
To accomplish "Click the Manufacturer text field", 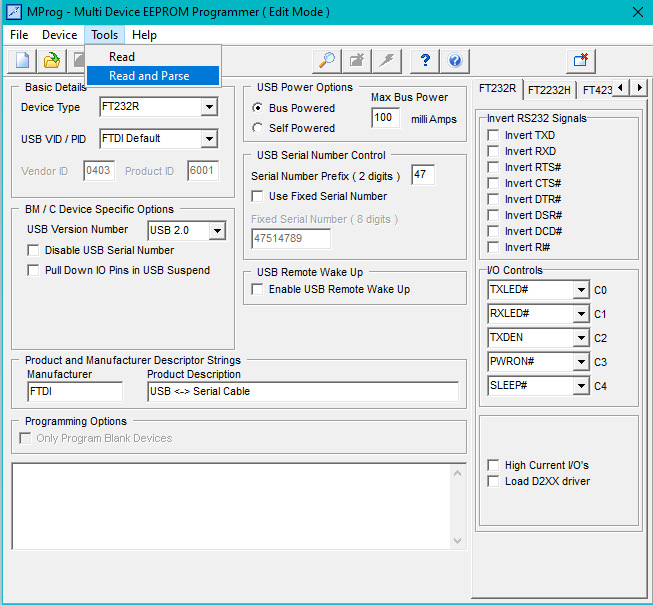I will pos(75,391).
